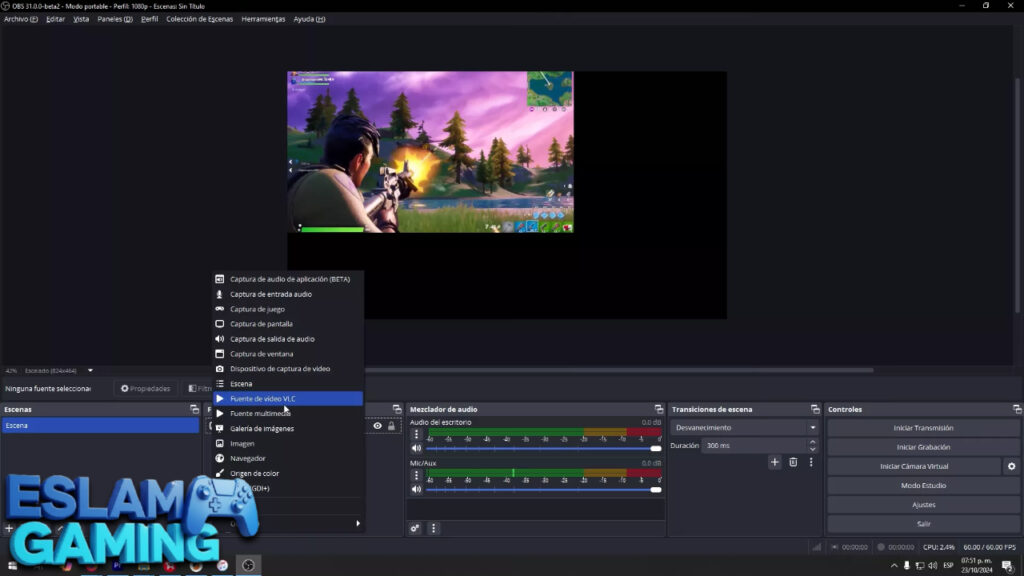Enable Modo Estudio
The height and width of the screenshot is (576, 1024).
(923, 485)
